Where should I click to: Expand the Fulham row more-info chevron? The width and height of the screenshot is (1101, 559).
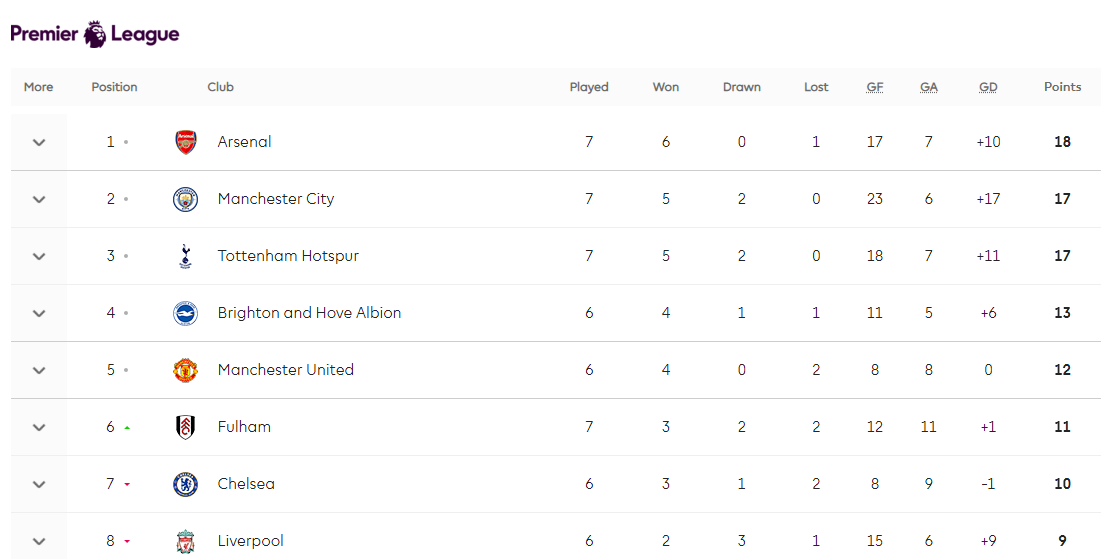[x=39, y=428]
